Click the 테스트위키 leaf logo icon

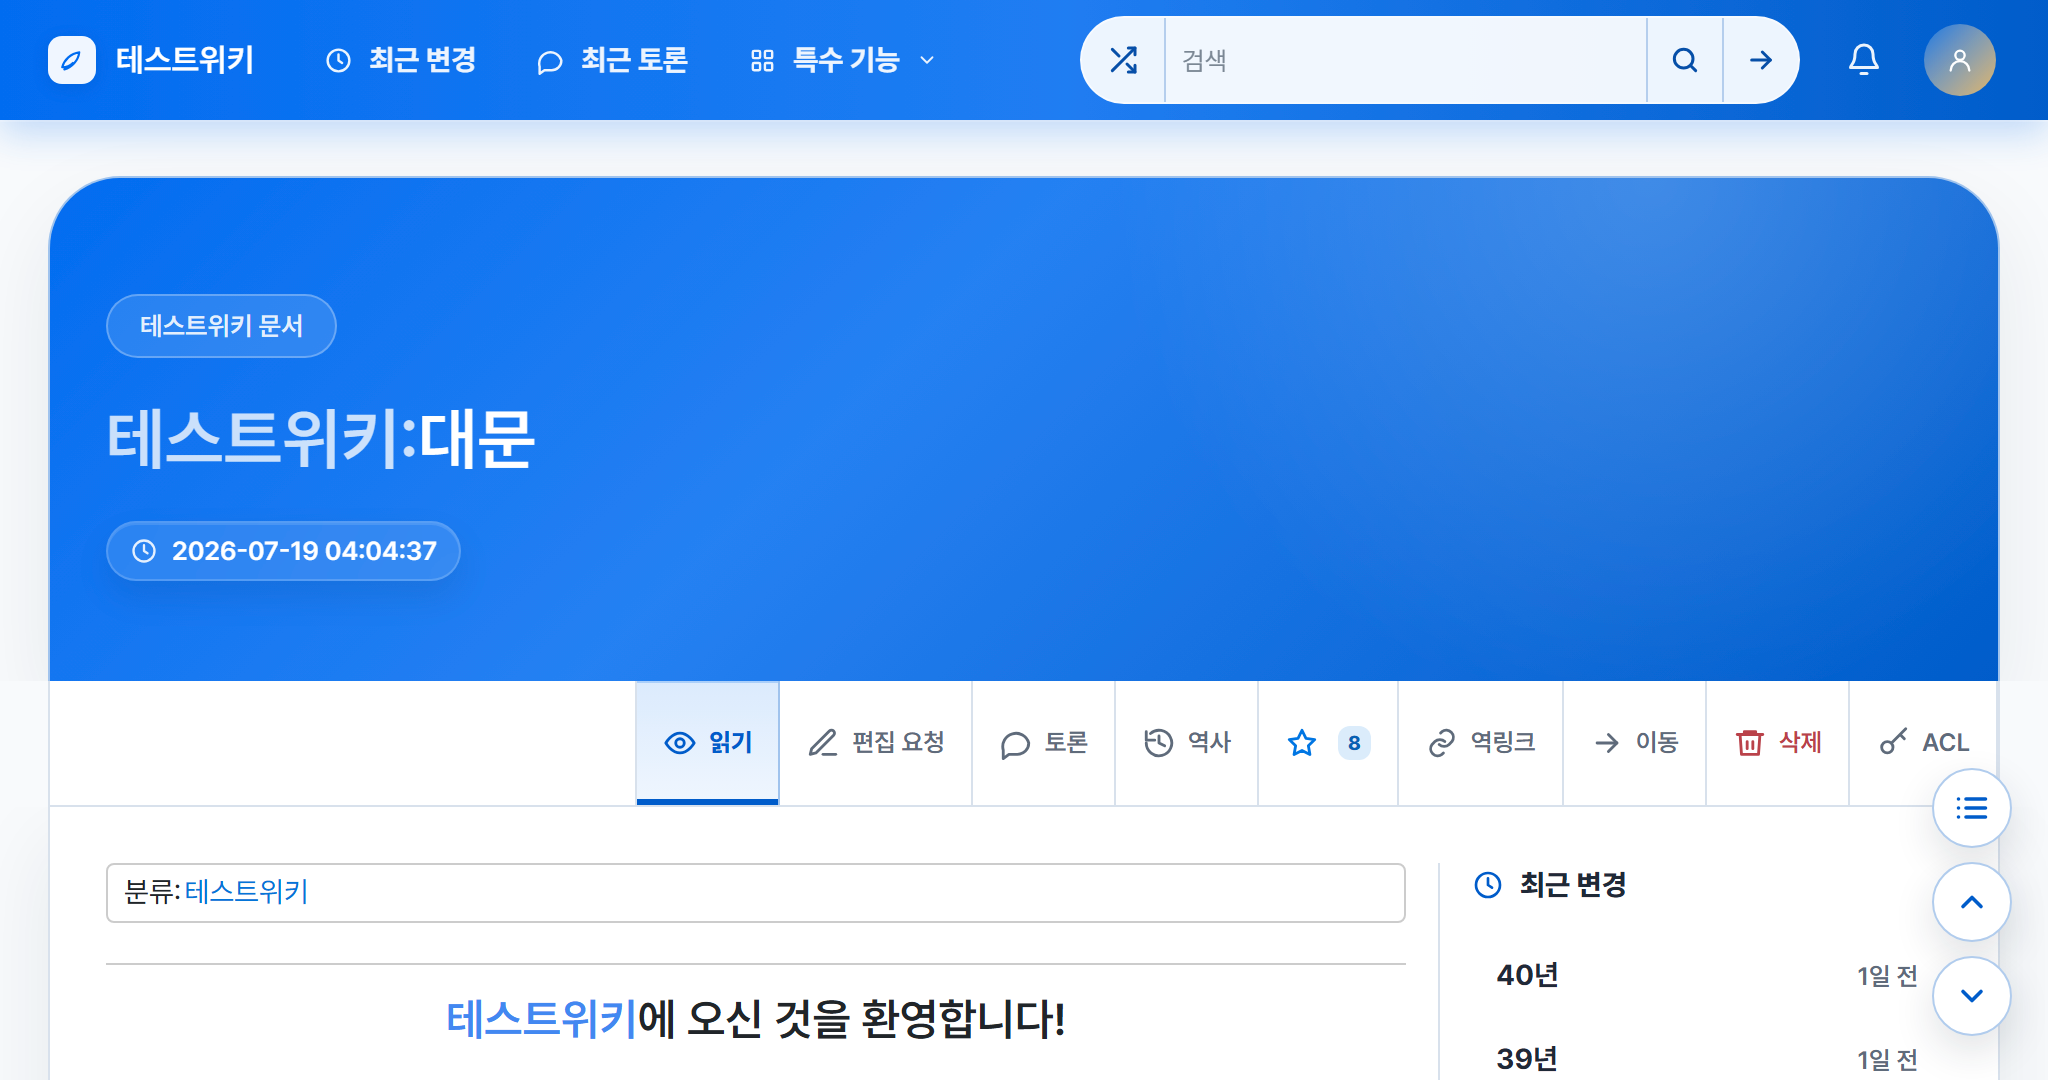click(x=72, y=60)
